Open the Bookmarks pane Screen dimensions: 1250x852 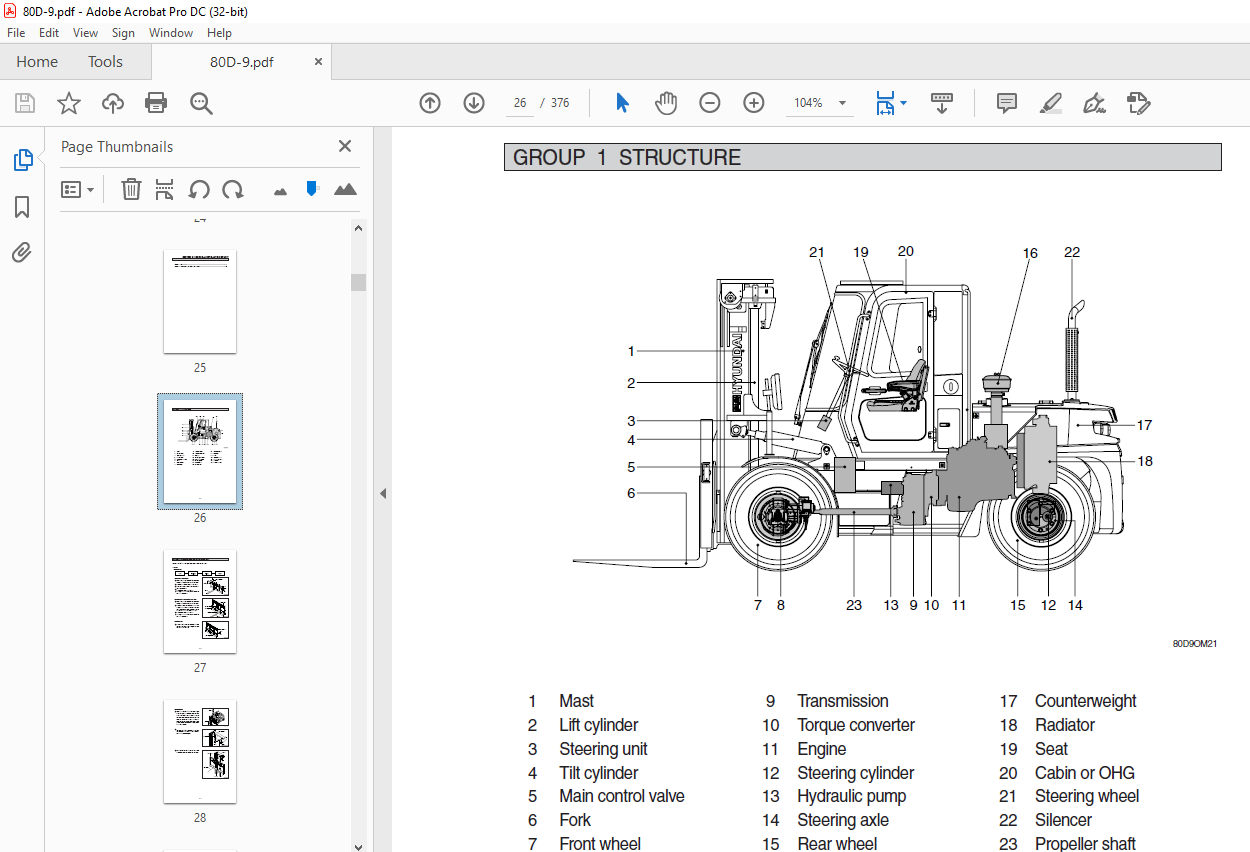(22, 207)
